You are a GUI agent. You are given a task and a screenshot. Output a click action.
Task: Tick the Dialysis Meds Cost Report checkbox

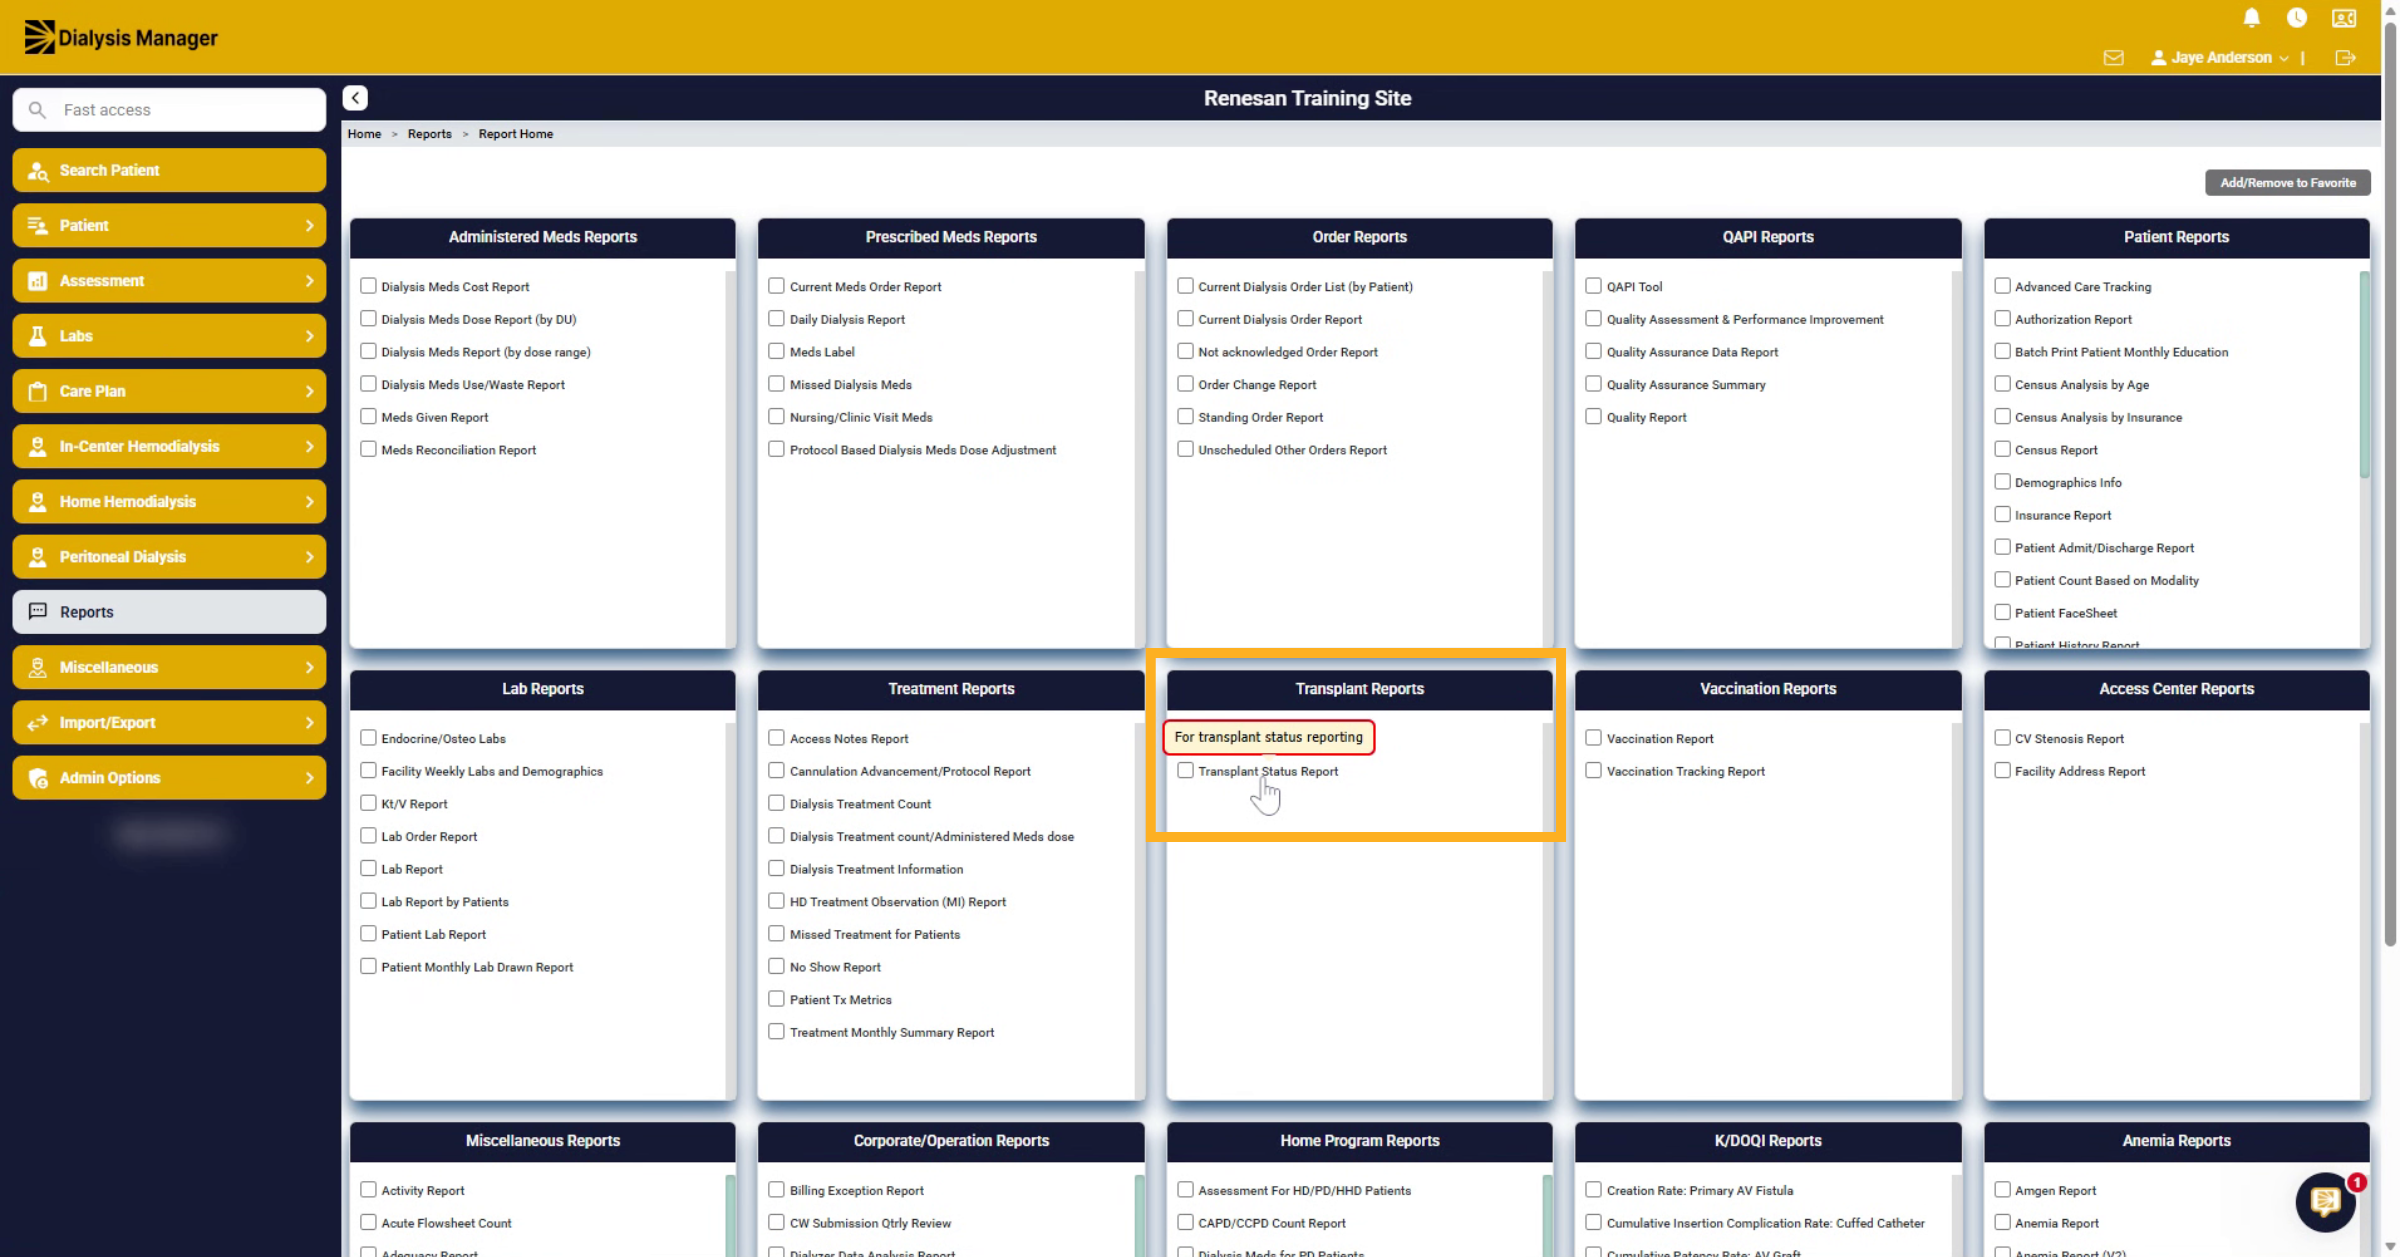click(x=368, y=286)
